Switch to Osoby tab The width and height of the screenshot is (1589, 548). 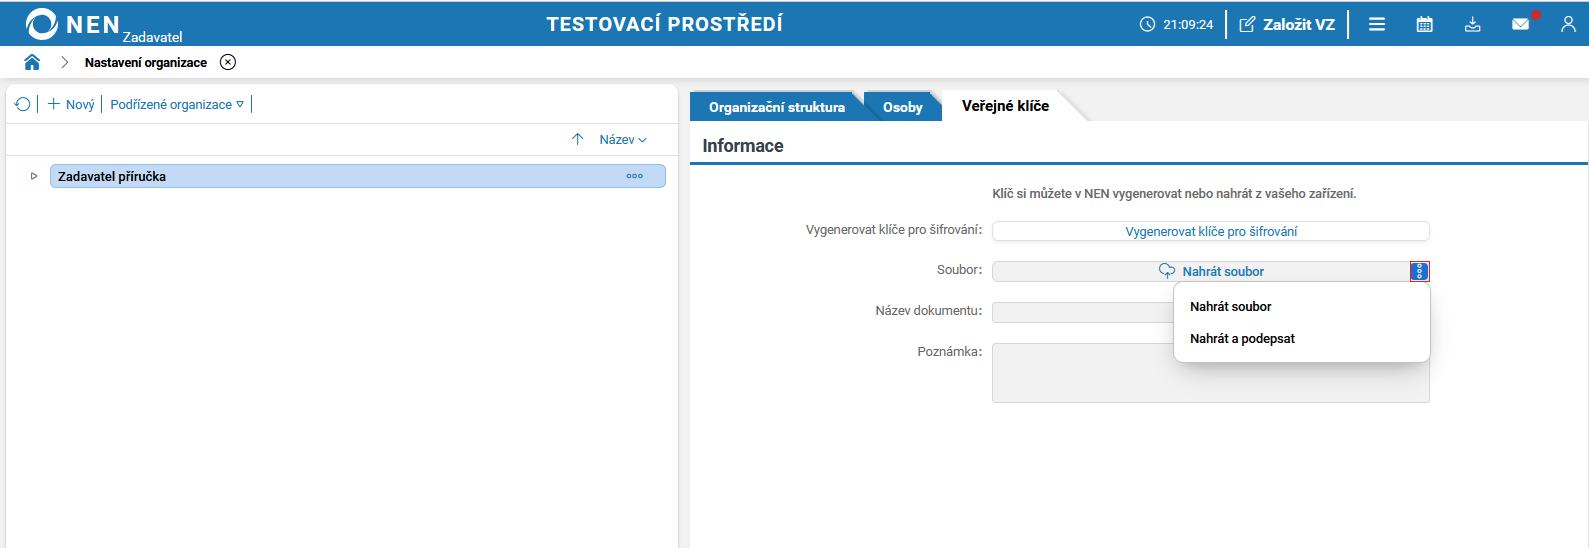903,107
